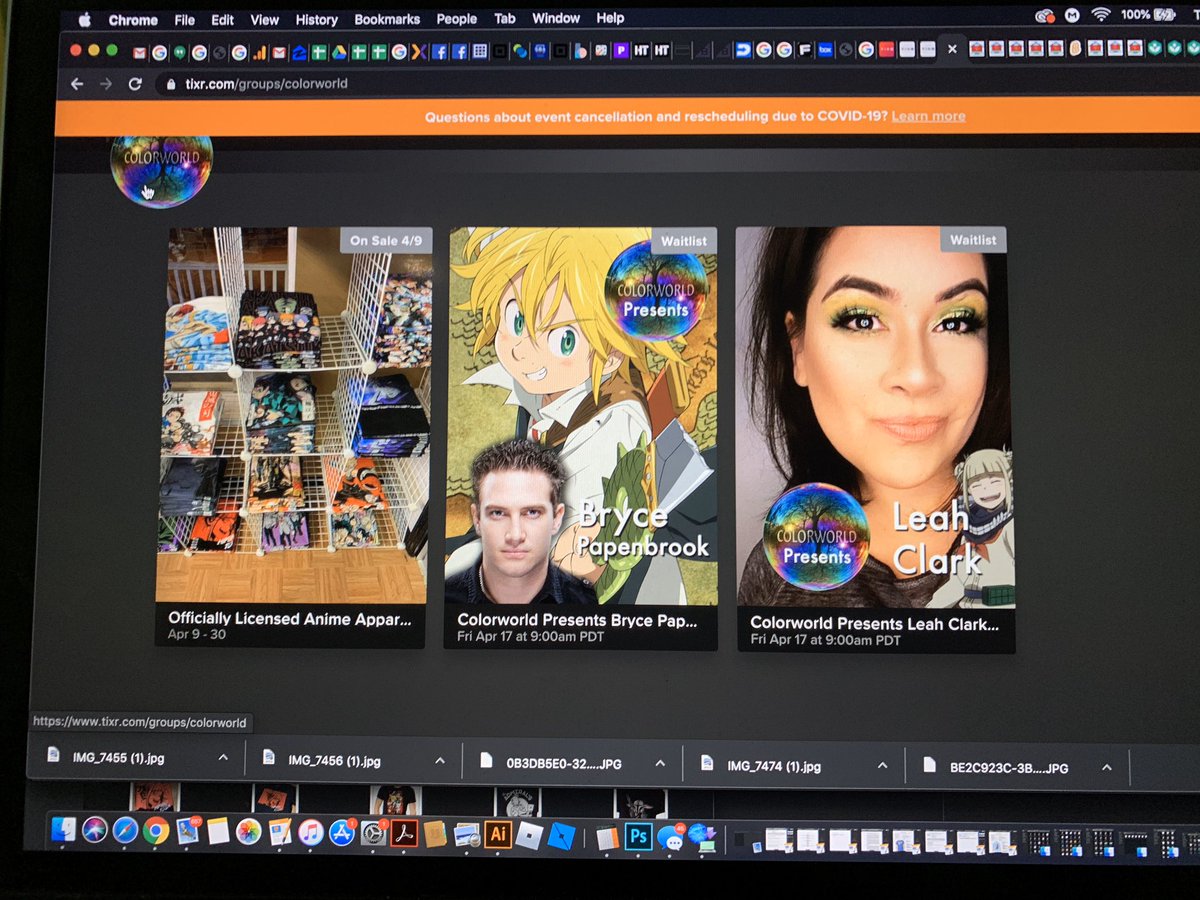1200x900 pixels.
Task: Click title 'Colorworld Presents Bryce Pap...'
Action: pos(577,620)
